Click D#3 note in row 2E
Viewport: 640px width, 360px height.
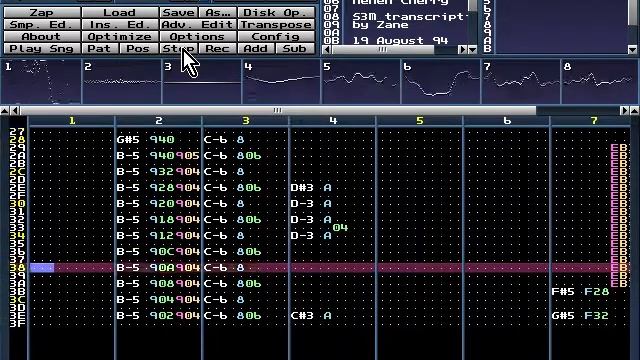pos(302,188)
